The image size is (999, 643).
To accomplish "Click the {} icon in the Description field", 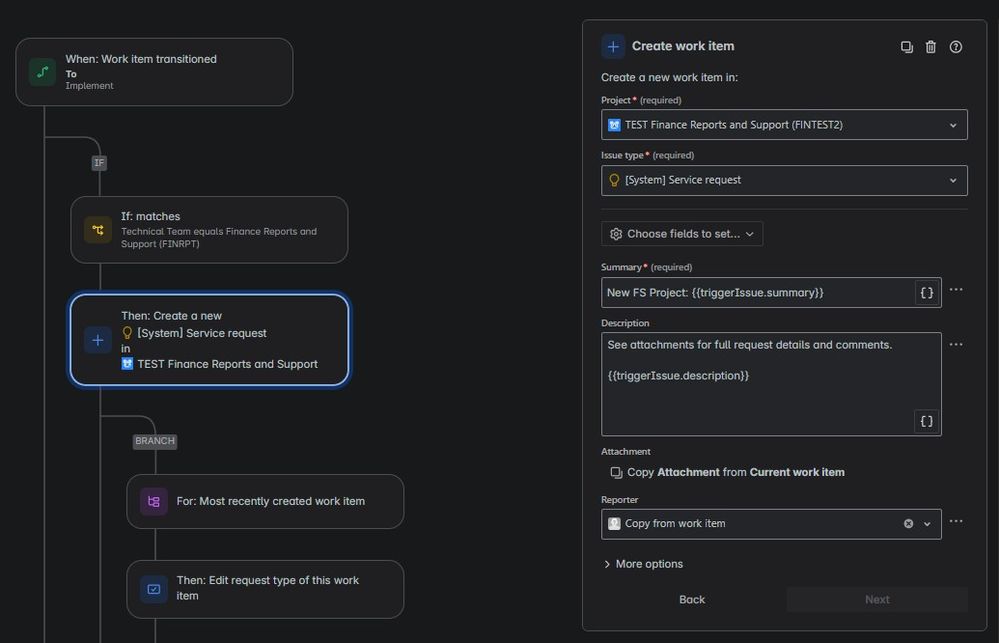I will [x=926, y=421].
